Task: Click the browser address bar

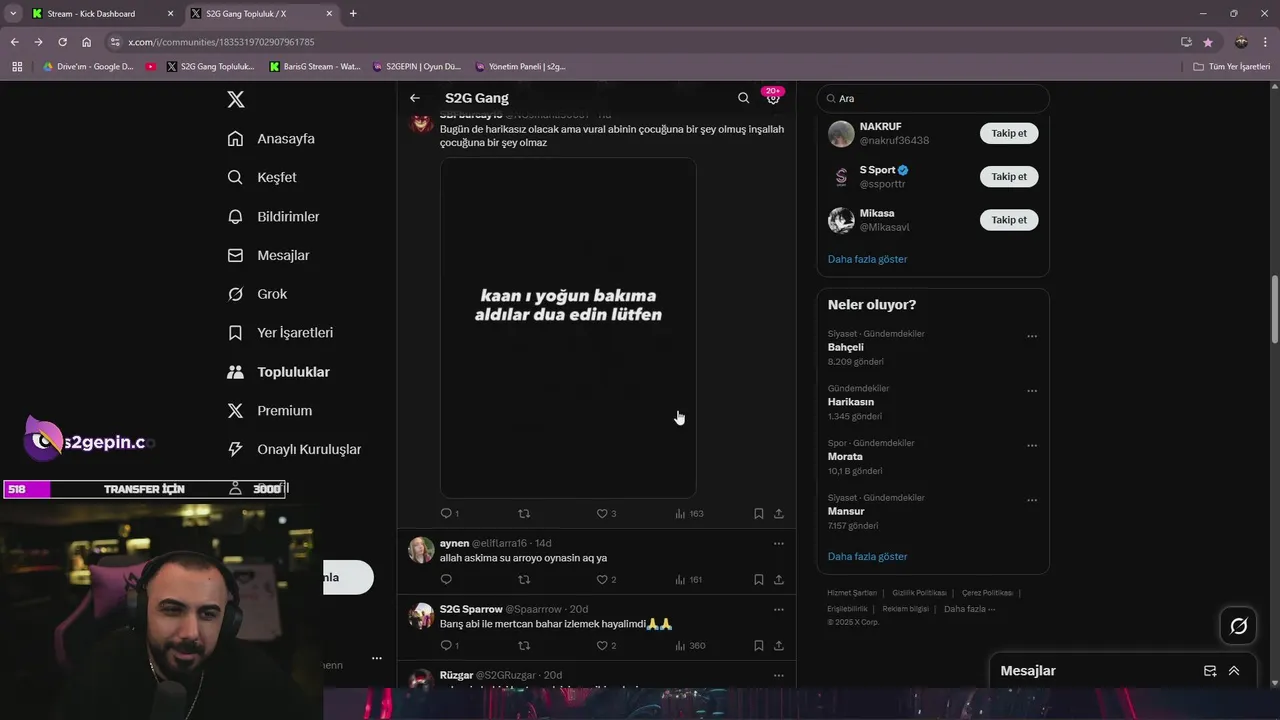Action: point(640,42)
